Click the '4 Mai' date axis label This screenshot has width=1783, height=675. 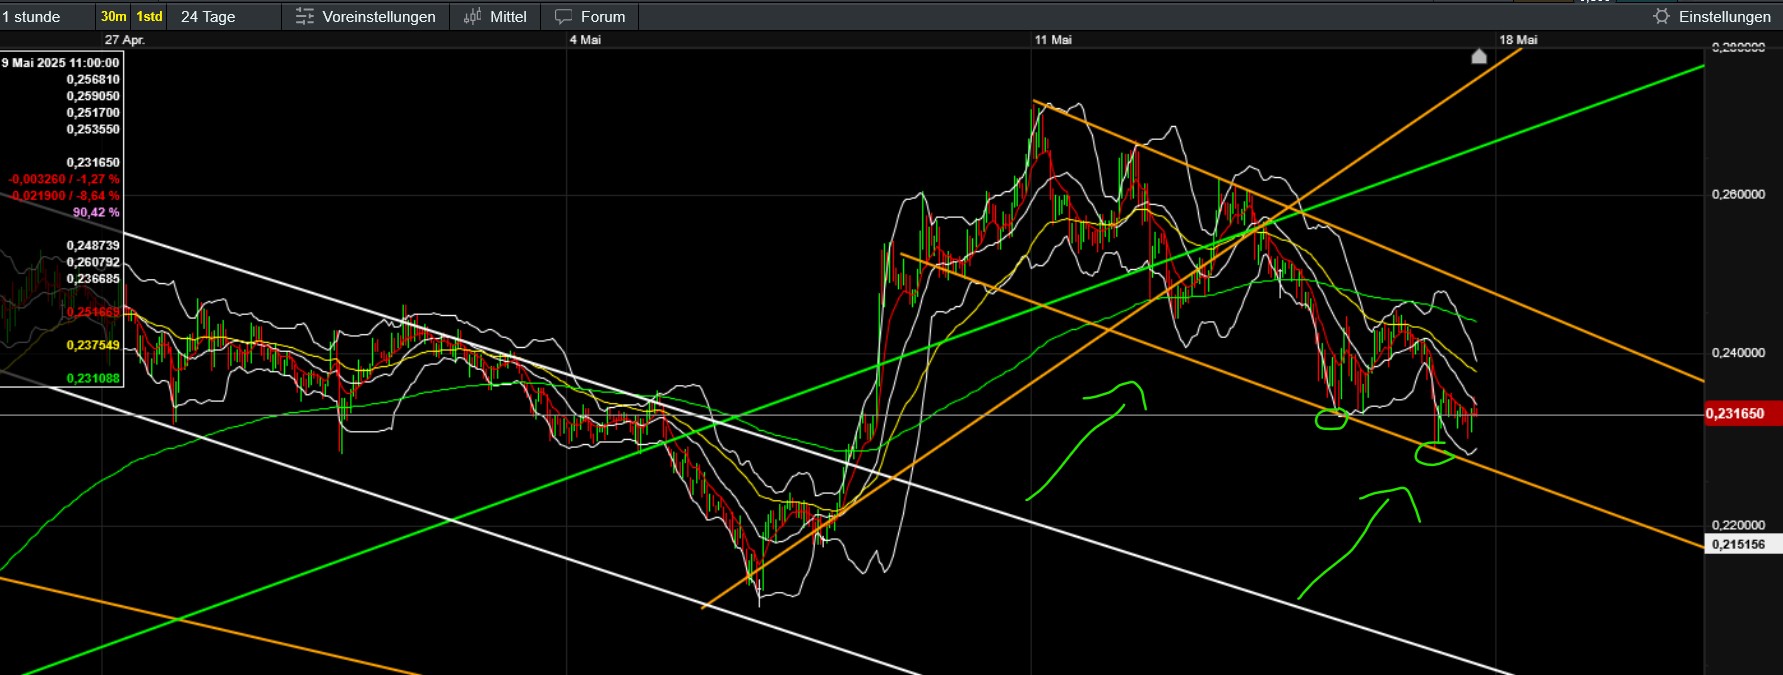pos(586,40)
